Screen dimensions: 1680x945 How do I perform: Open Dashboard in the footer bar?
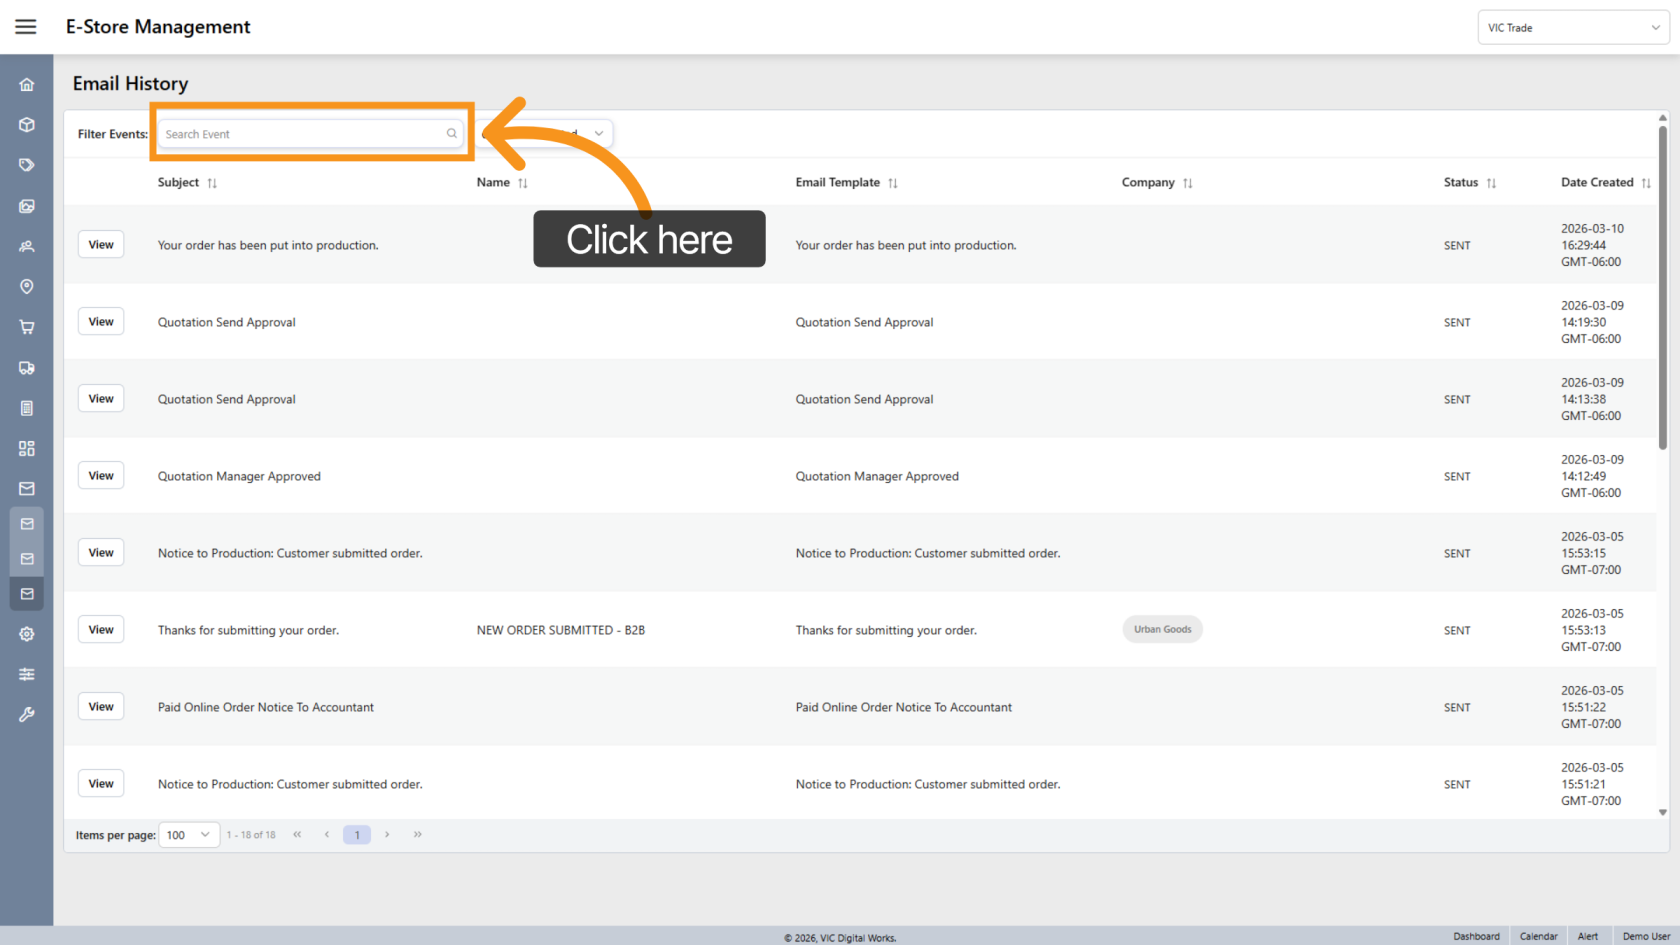click(x=1476, y=936)
